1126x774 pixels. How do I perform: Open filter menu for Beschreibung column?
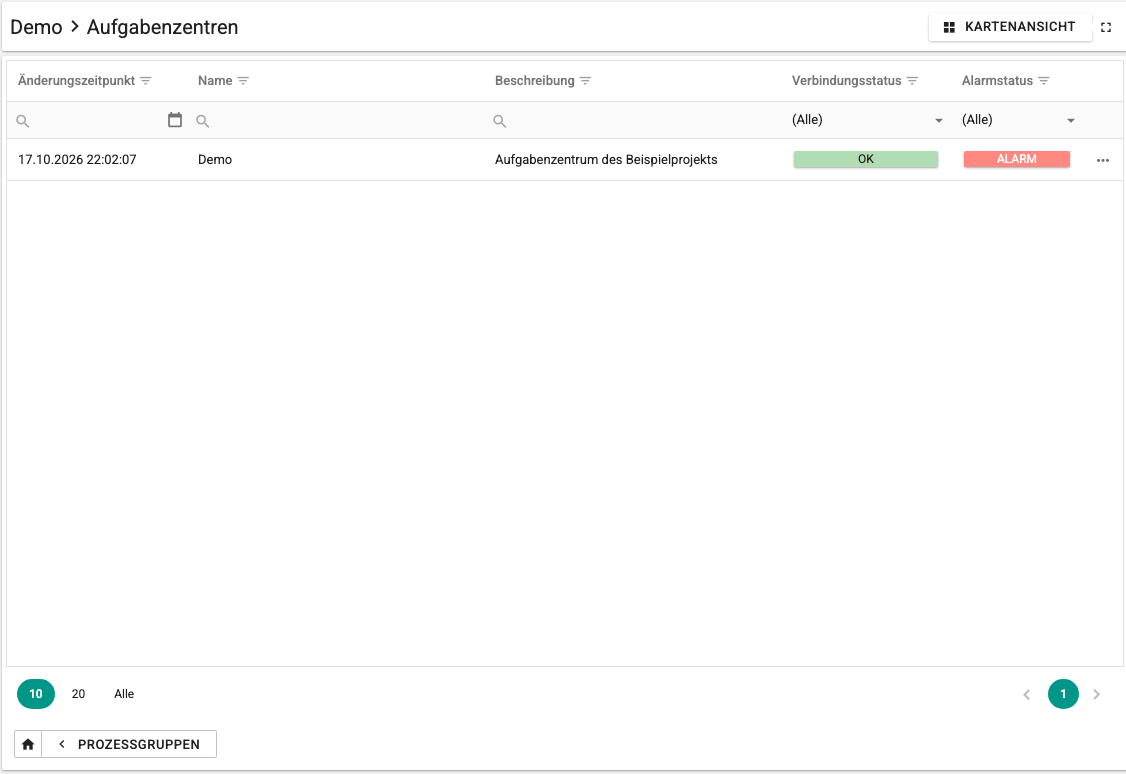pos(585,81)
